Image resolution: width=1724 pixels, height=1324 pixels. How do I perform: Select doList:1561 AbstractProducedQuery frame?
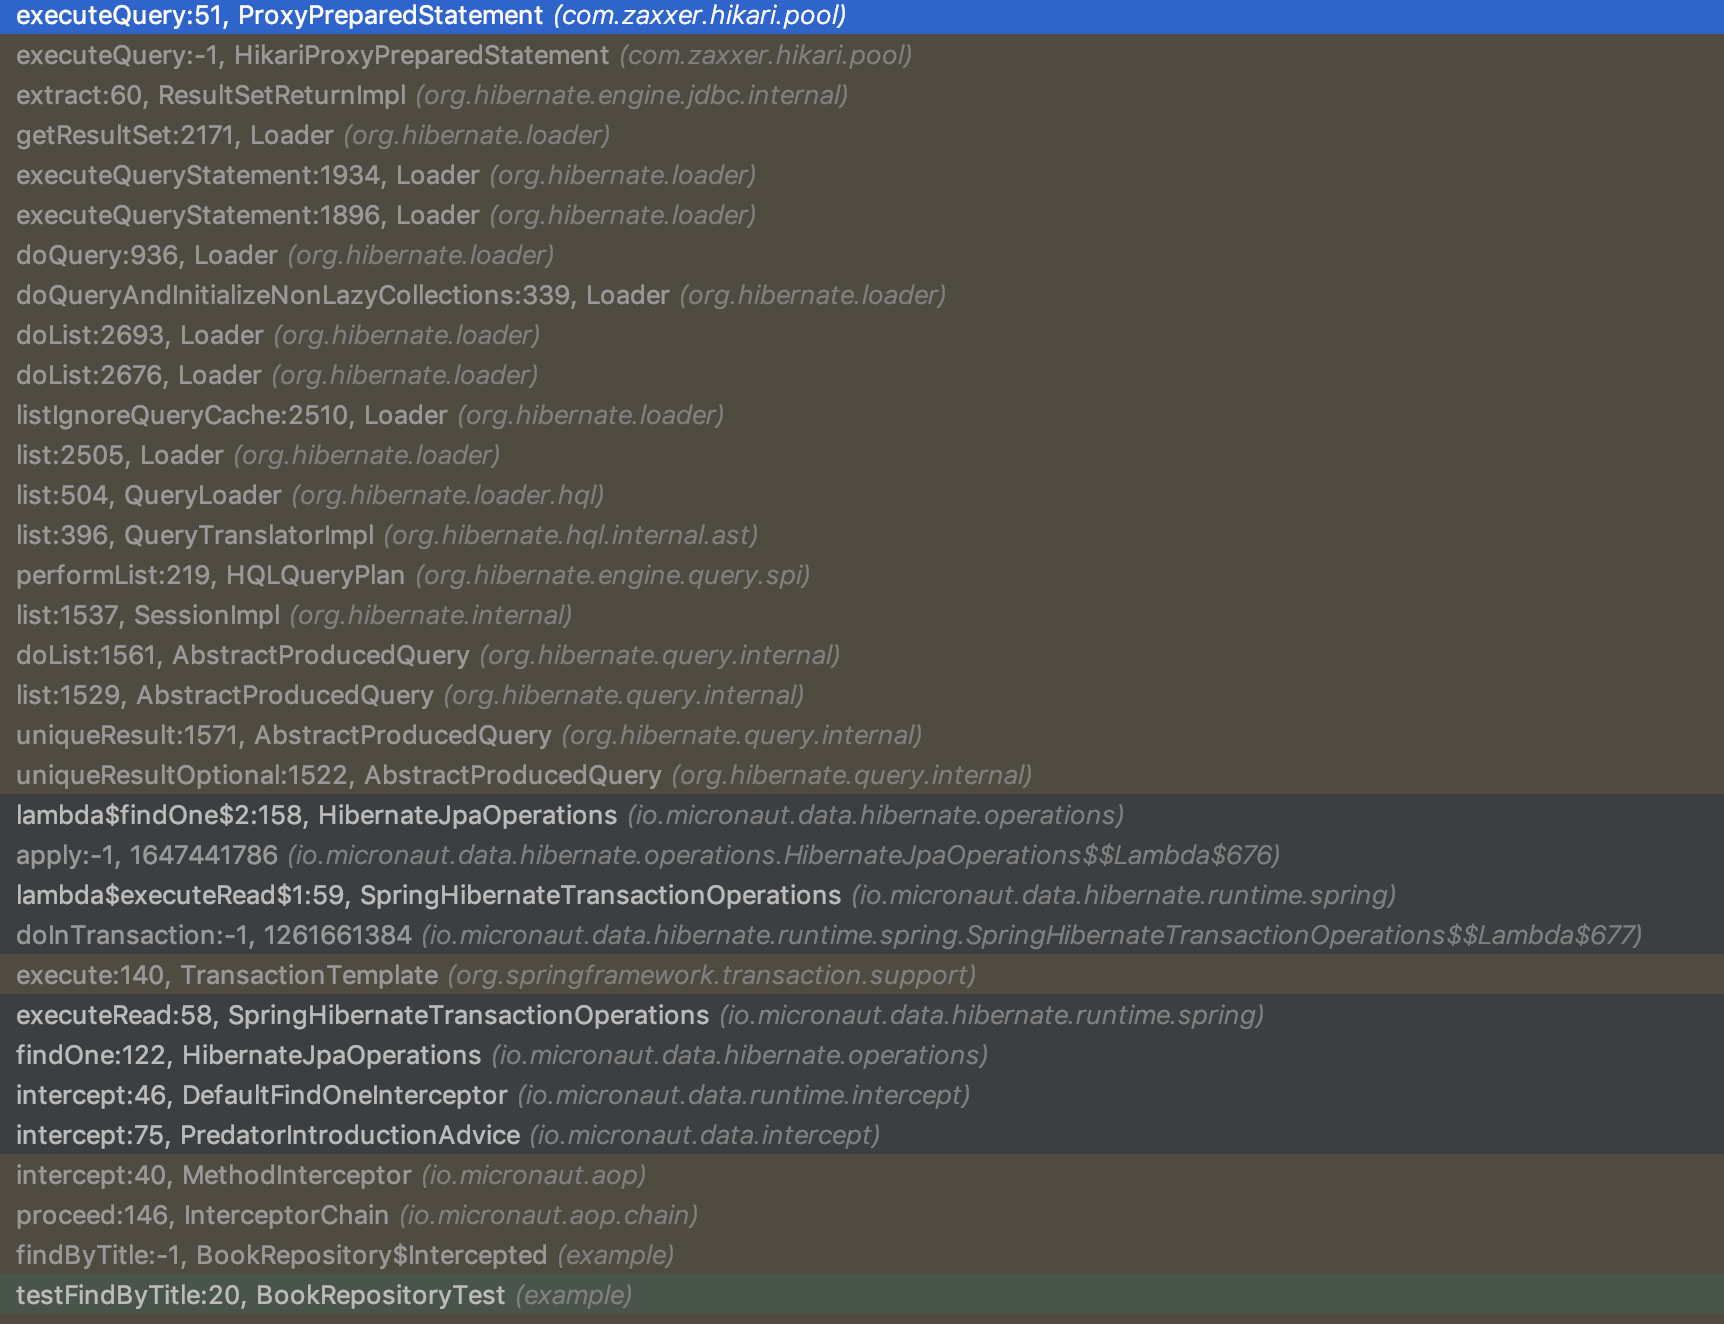[862, 655]
